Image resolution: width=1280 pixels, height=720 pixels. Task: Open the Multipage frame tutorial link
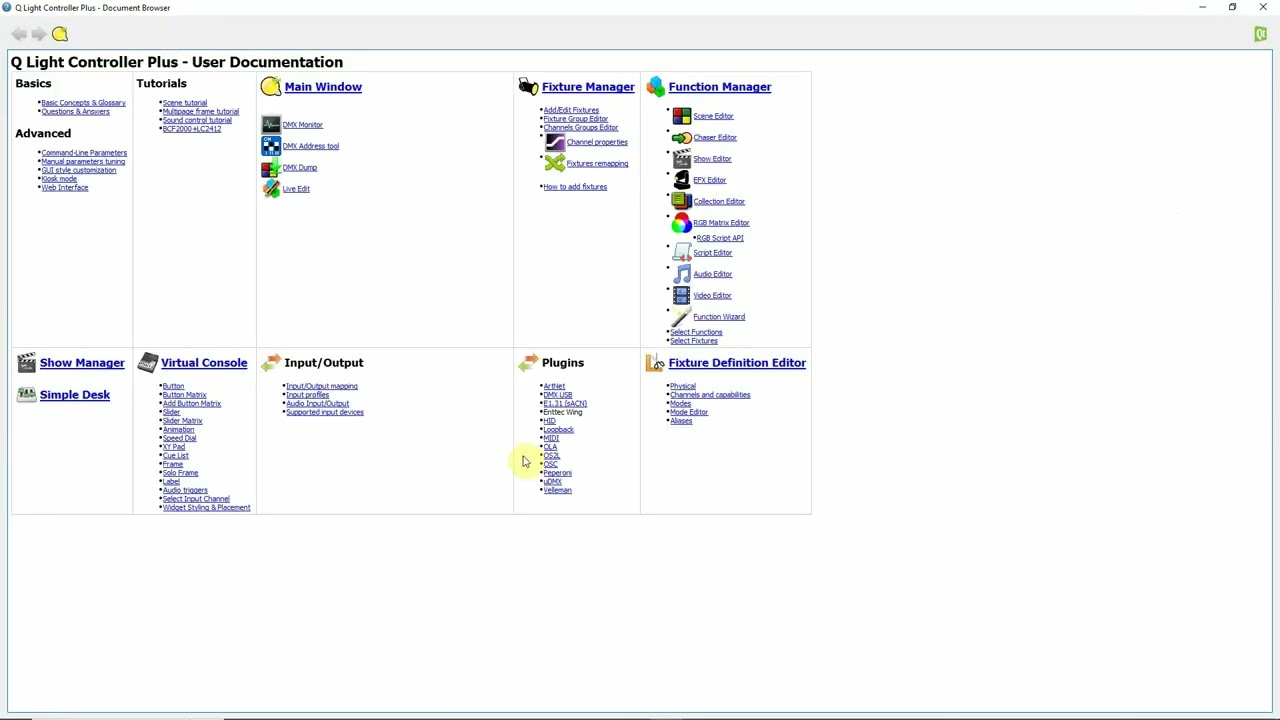coord(201,112)
